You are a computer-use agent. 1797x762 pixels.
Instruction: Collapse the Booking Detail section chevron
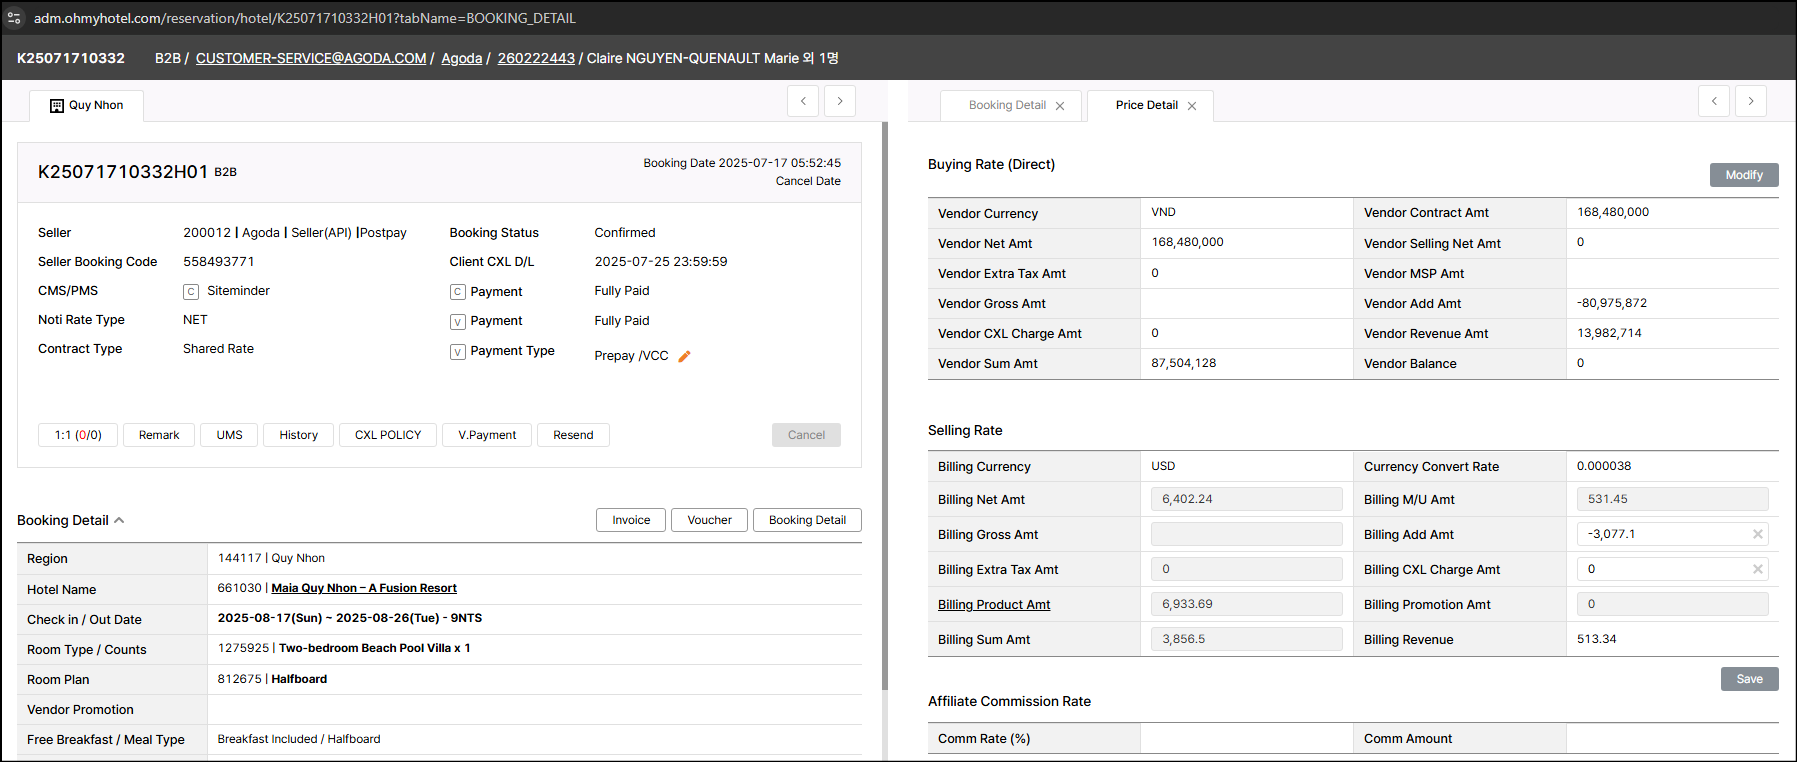point(119,520)
